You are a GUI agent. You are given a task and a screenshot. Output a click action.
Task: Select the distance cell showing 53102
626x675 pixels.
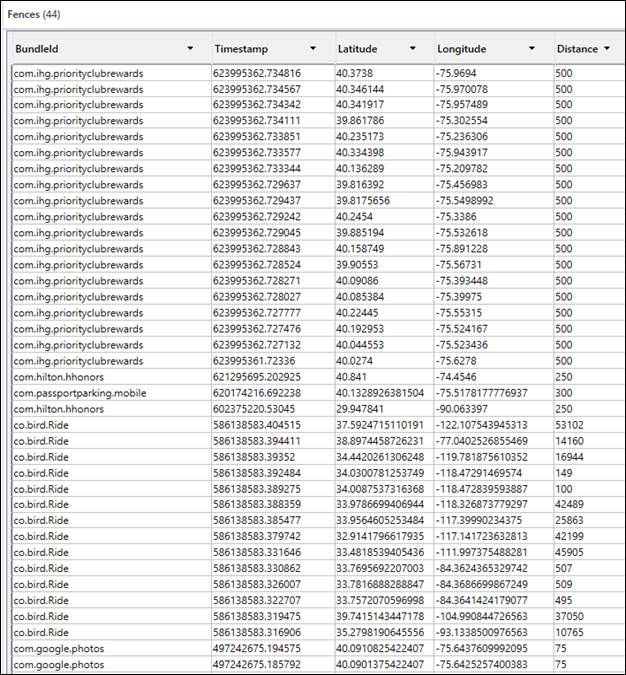click(x=572, y=425)
